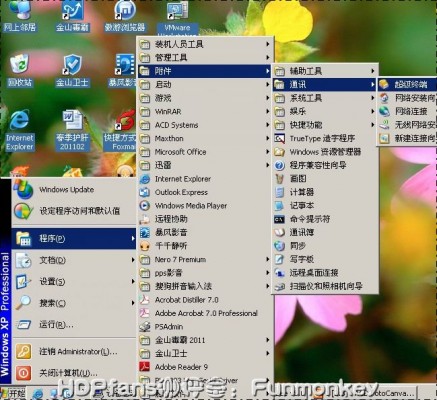
Task: Select 通讯 communications menu item
Action: pos(324,84)
